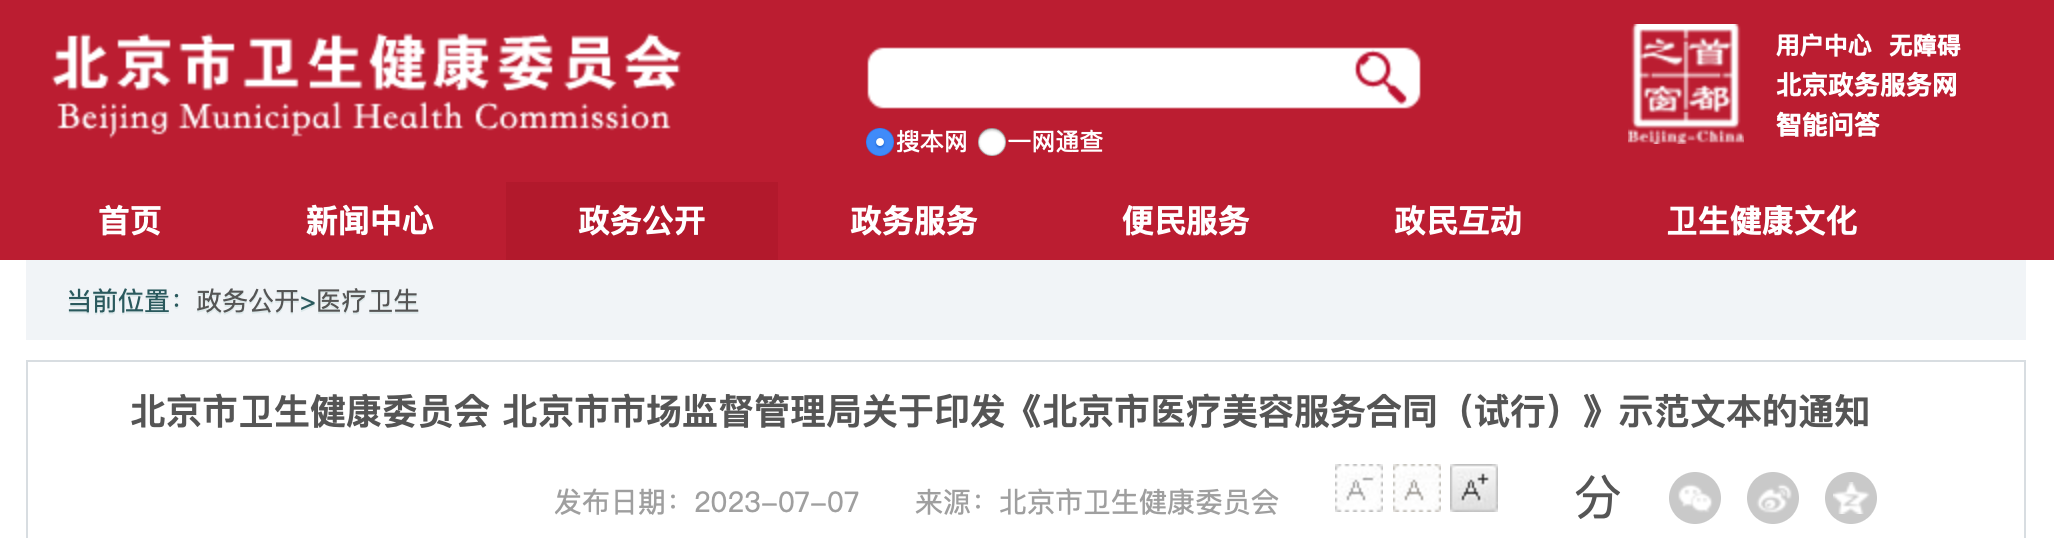Decrease font size with A- icon

click(1358, 488)
